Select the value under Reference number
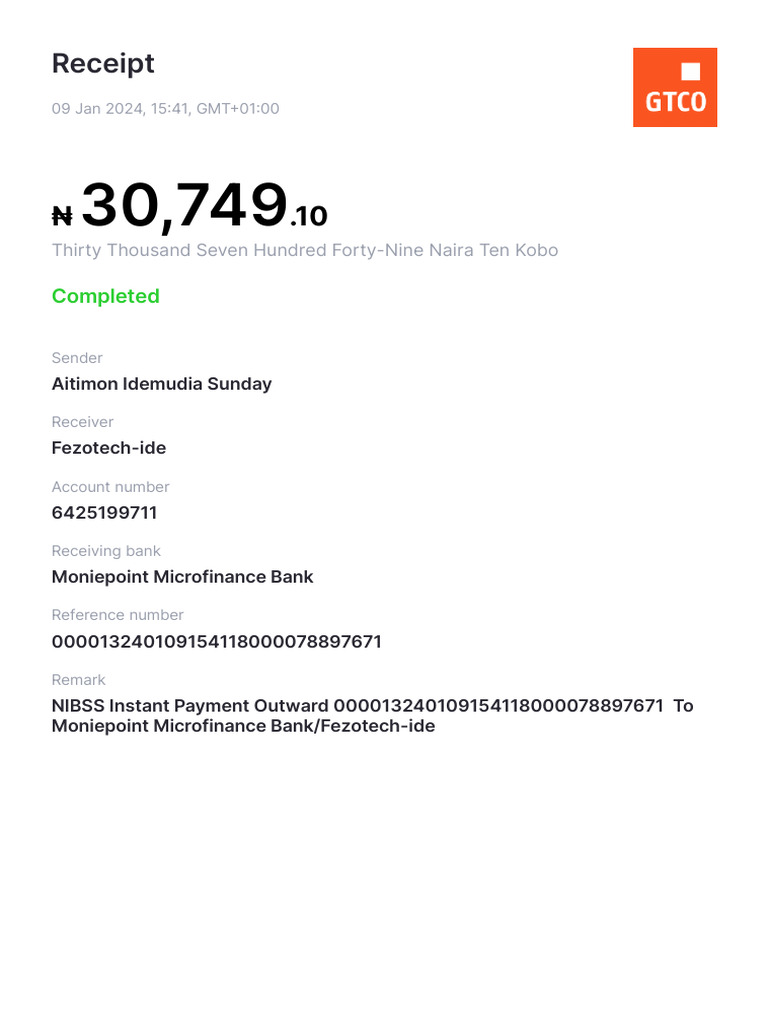Viewport: 768px width, 1024px height. coord(216,641)
